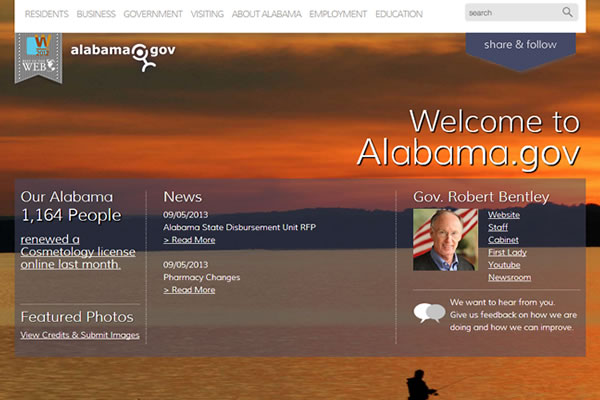Read More about Pharmacy Changes
The width and height of the screenshot is (600, 400).
tap(189, 290)
